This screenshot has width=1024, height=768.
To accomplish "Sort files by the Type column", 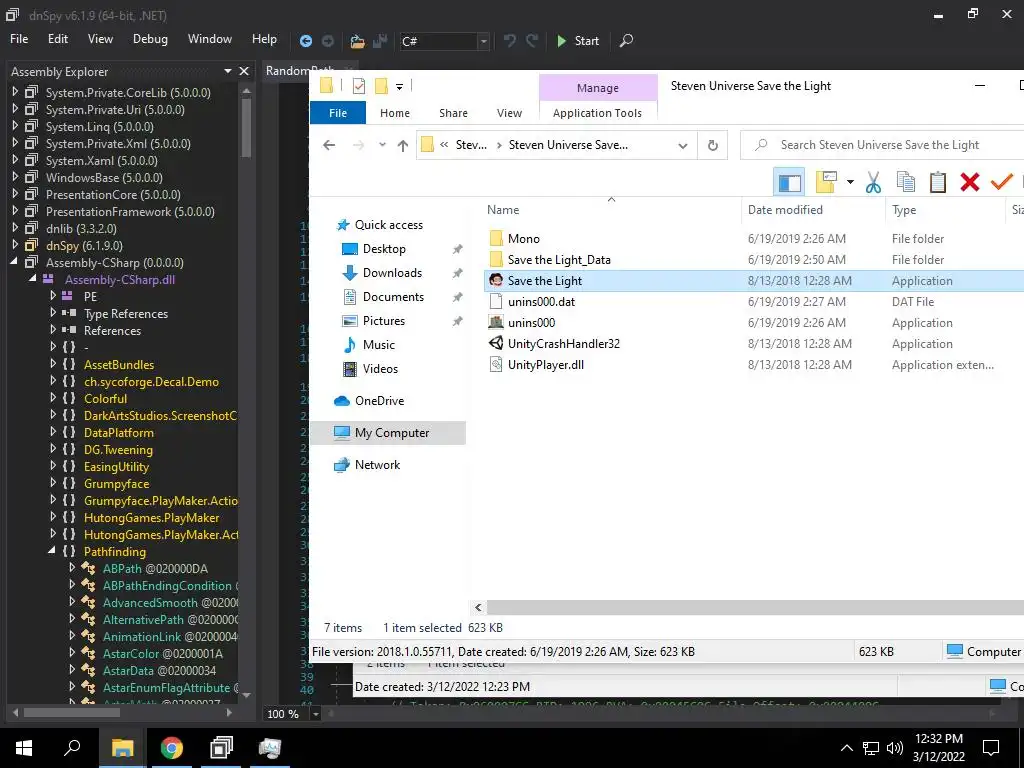I will [x=904, y=210].
